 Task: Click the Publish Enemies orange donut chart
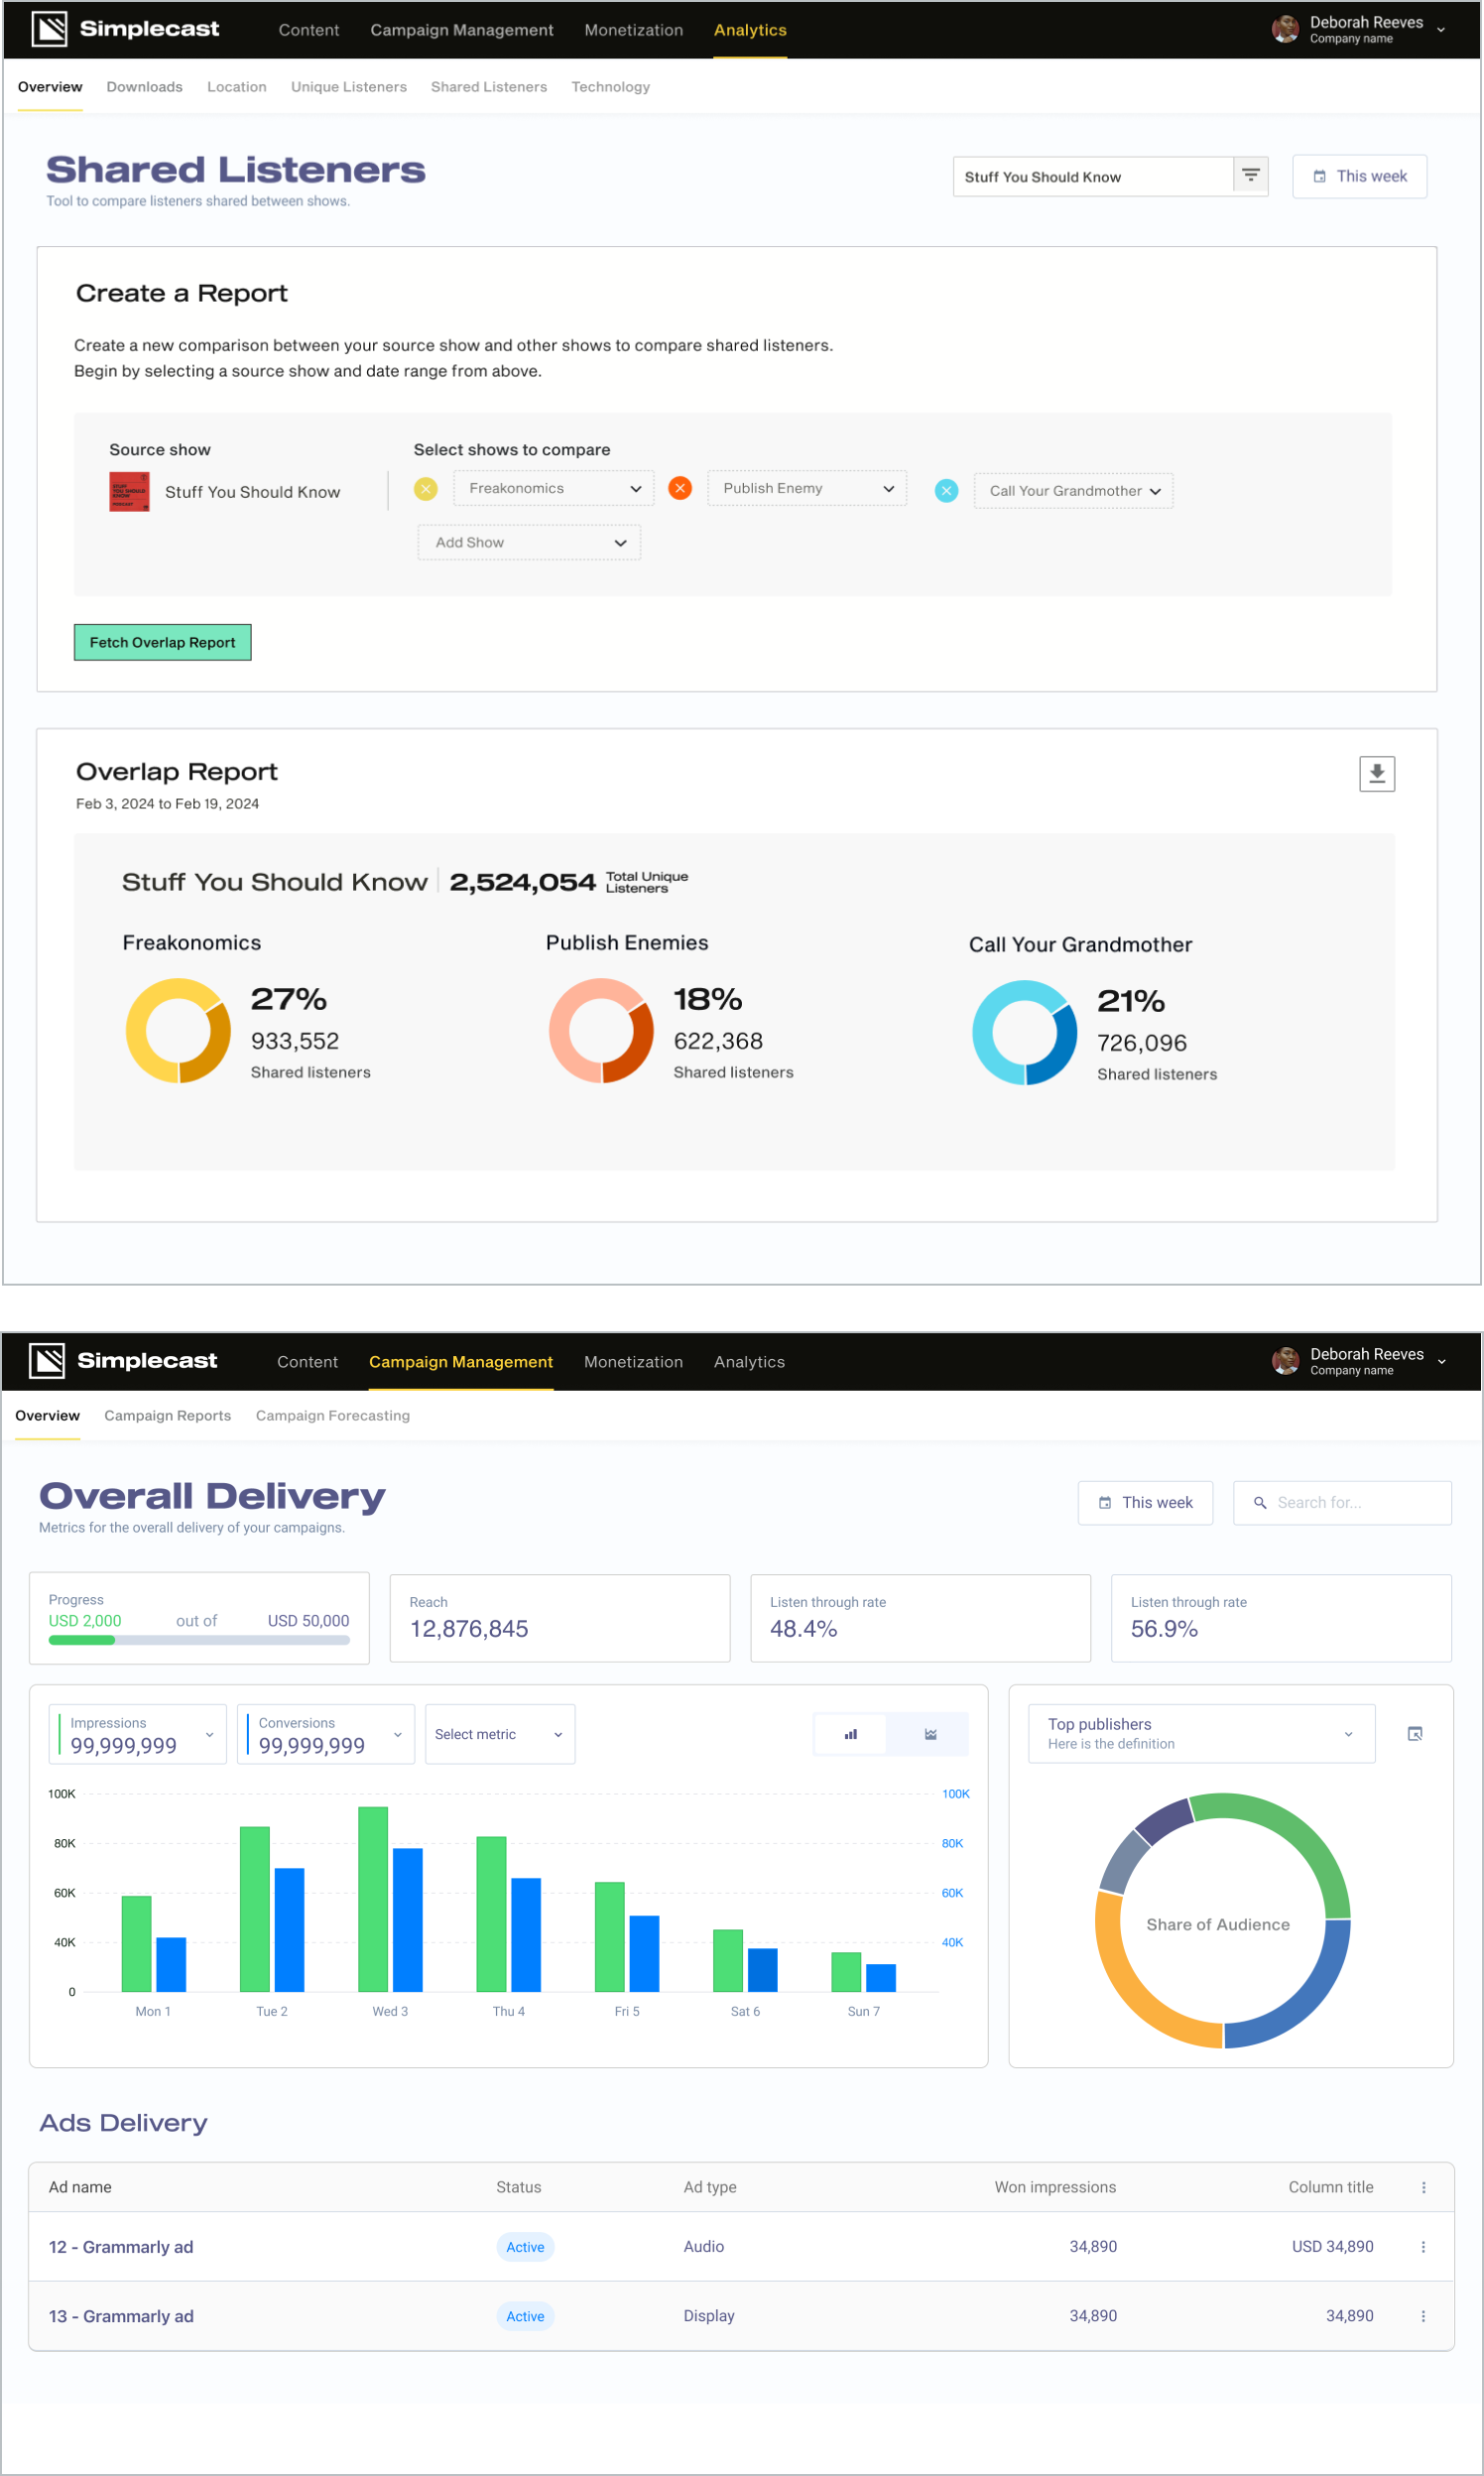pos(601,1030)
